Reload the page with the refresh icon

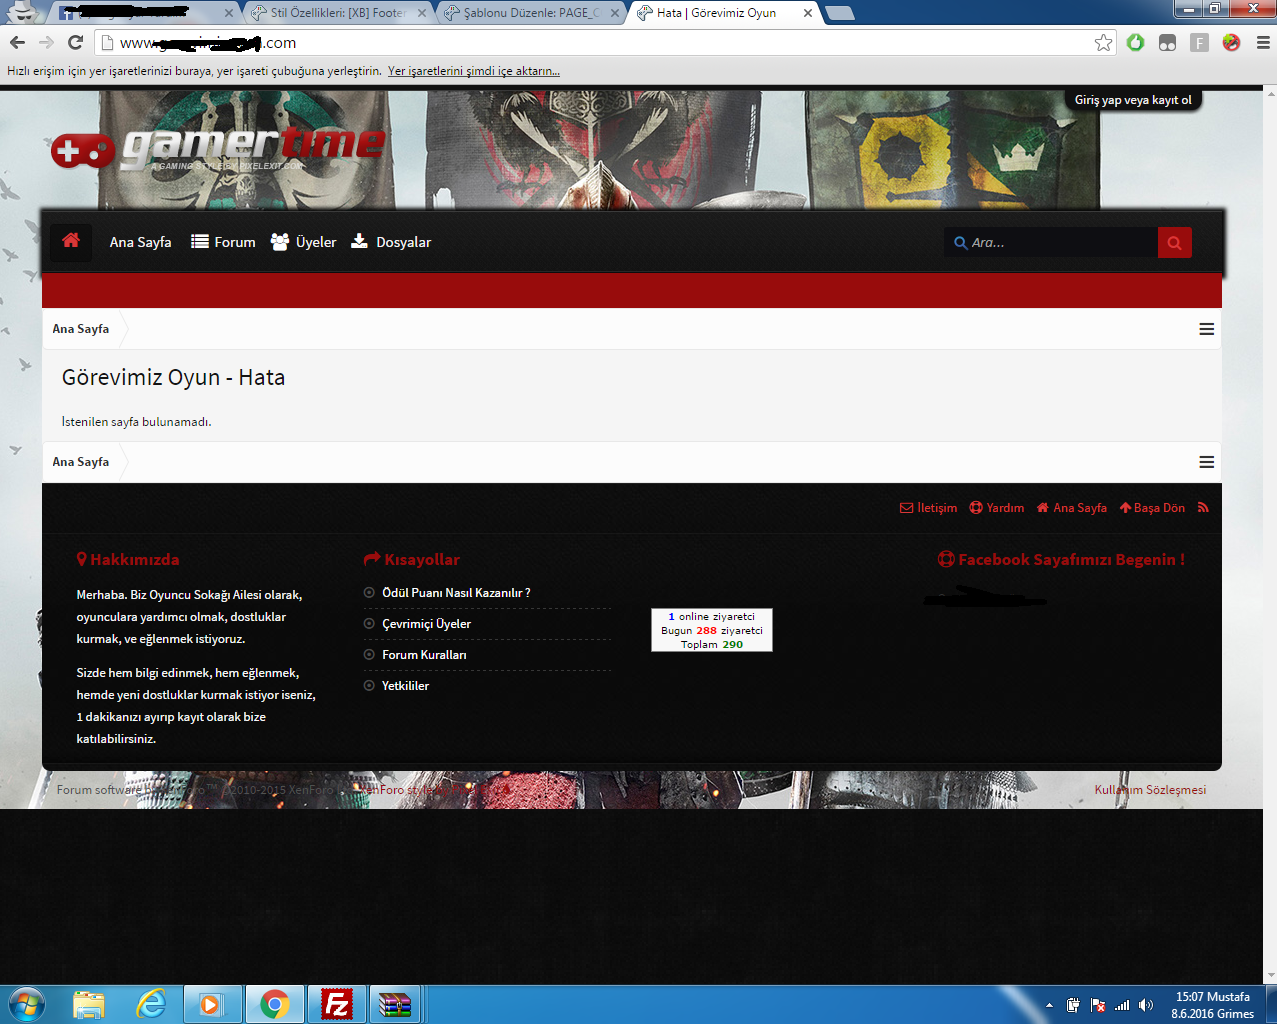(75, 42)
